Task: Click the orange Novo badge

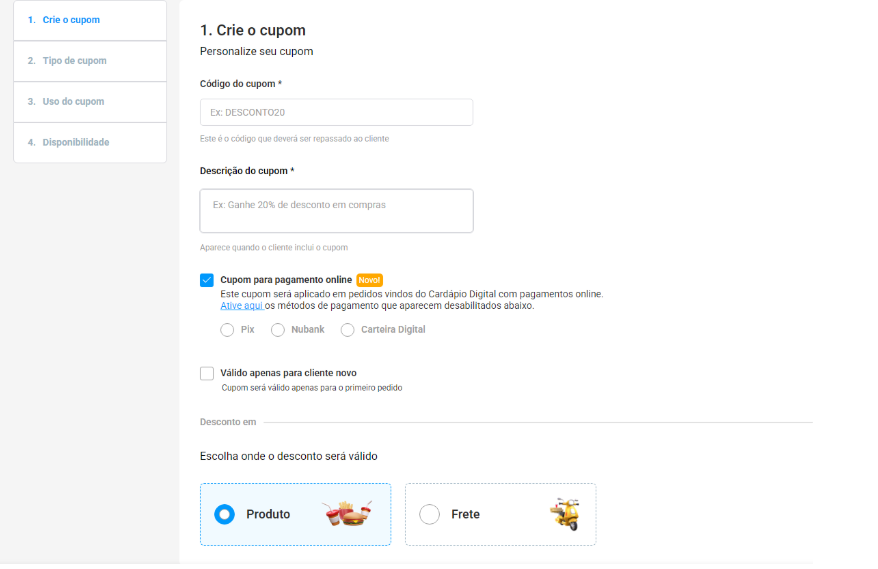Action: (369, 280)
